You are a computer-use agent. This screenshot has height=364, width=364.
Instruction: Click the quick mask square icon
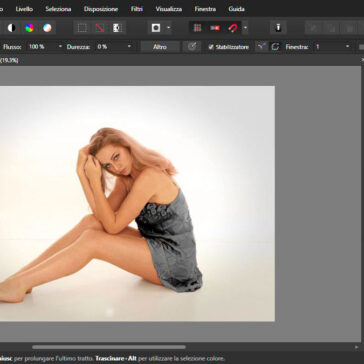tap(156, 28)
